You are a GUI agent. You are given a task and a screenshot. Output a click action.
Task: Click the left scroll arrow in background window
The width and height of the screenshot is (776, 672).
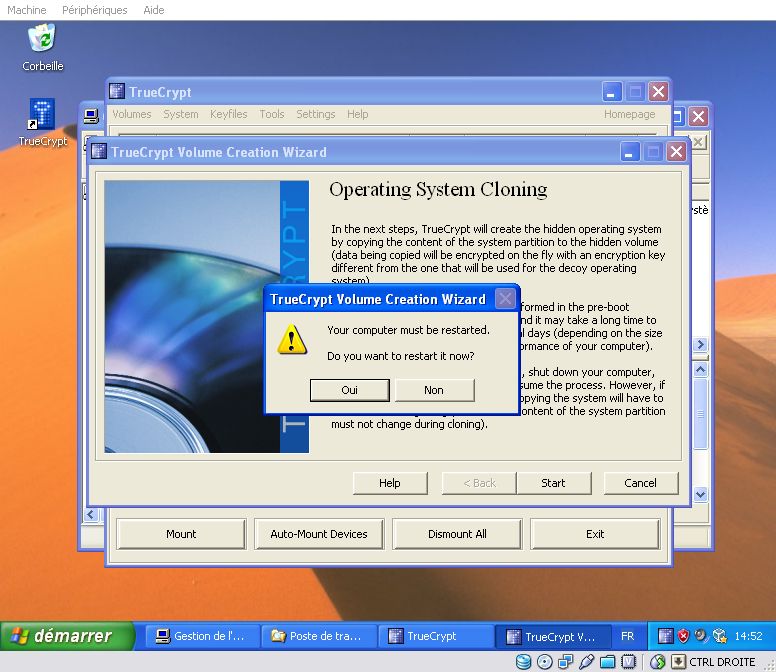(x=91, y=515)
